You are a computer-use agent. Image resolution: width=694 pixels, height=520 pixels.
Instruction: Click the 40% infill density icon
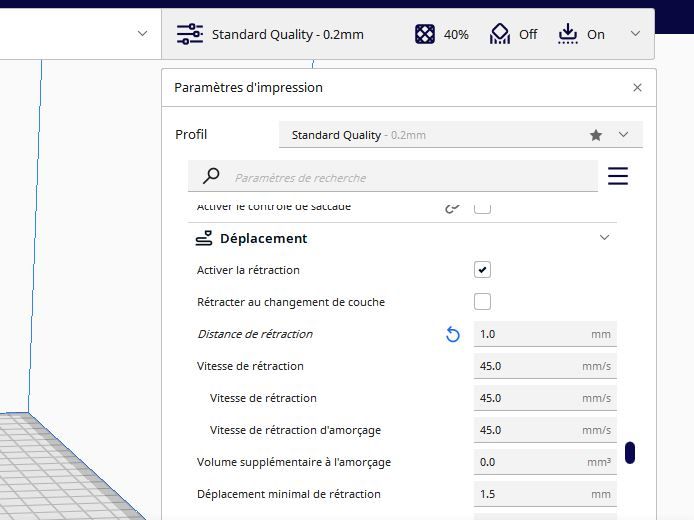425,34
